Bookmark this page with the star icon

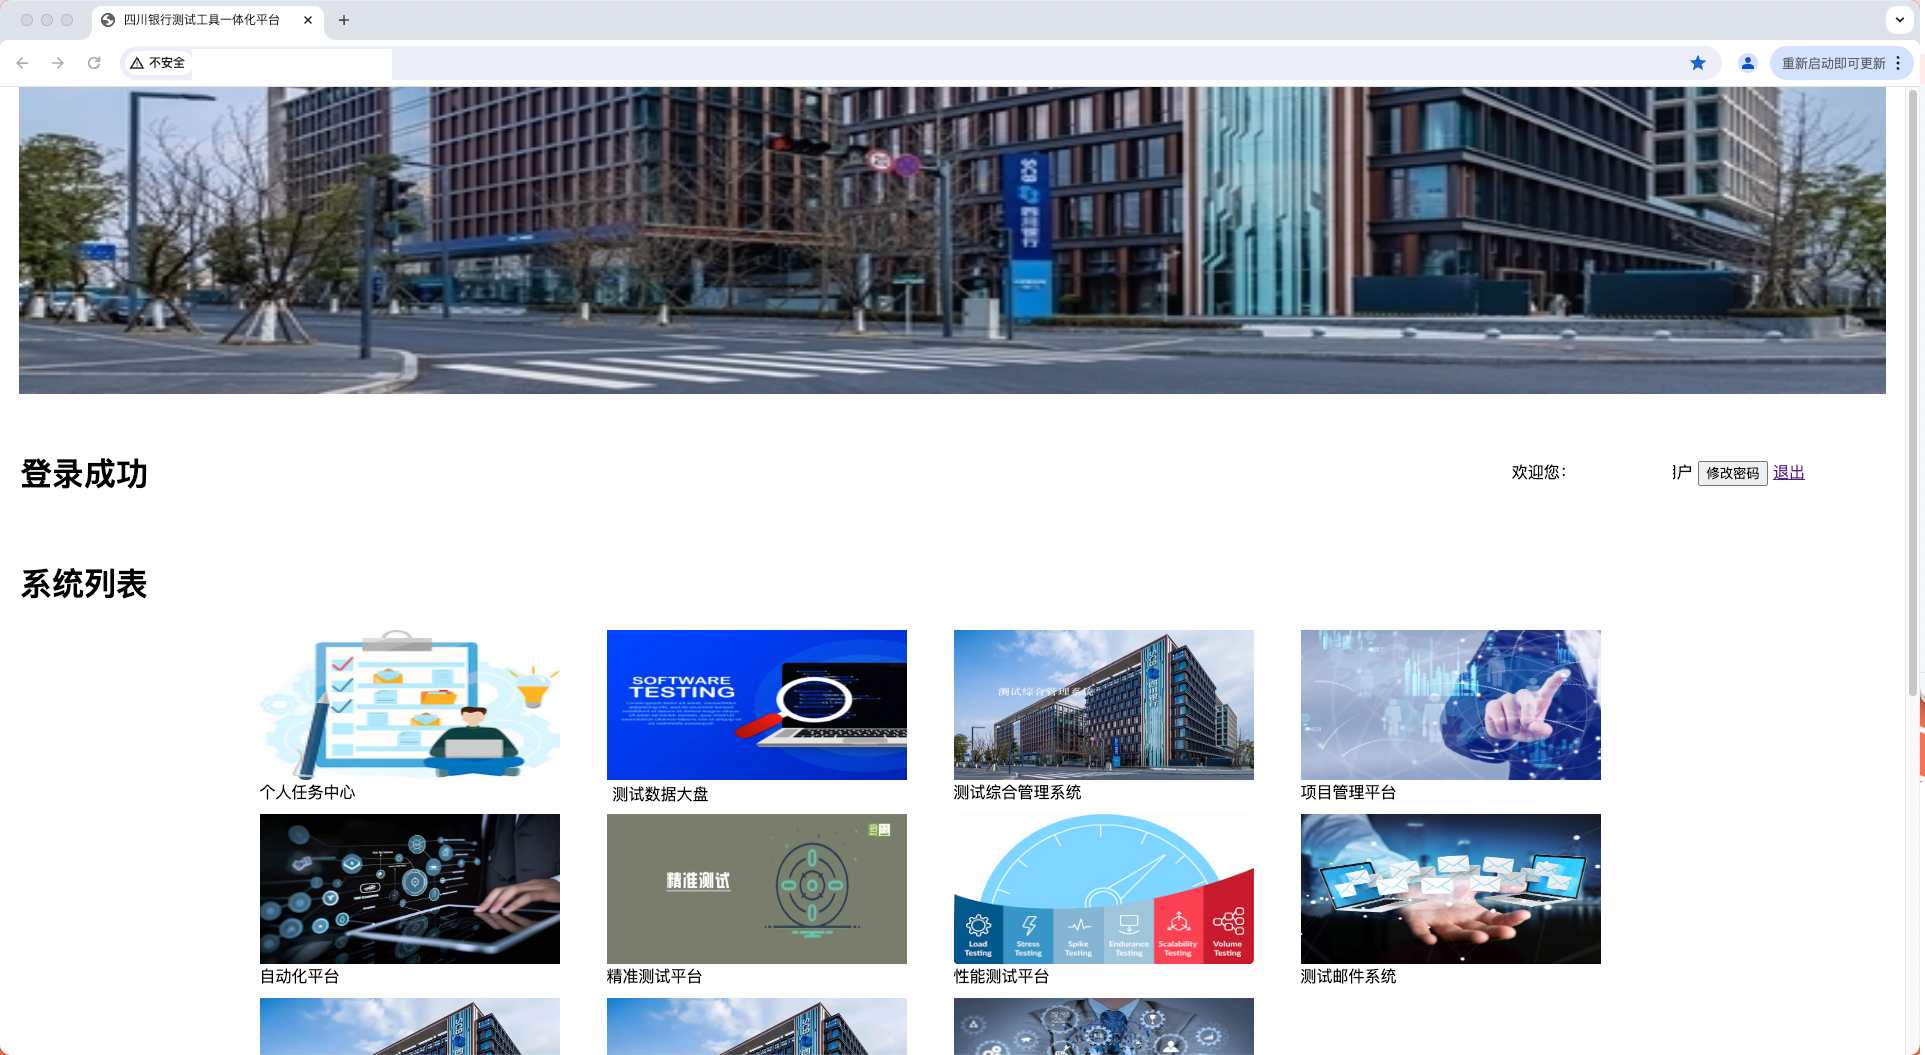coord(1698,63)
